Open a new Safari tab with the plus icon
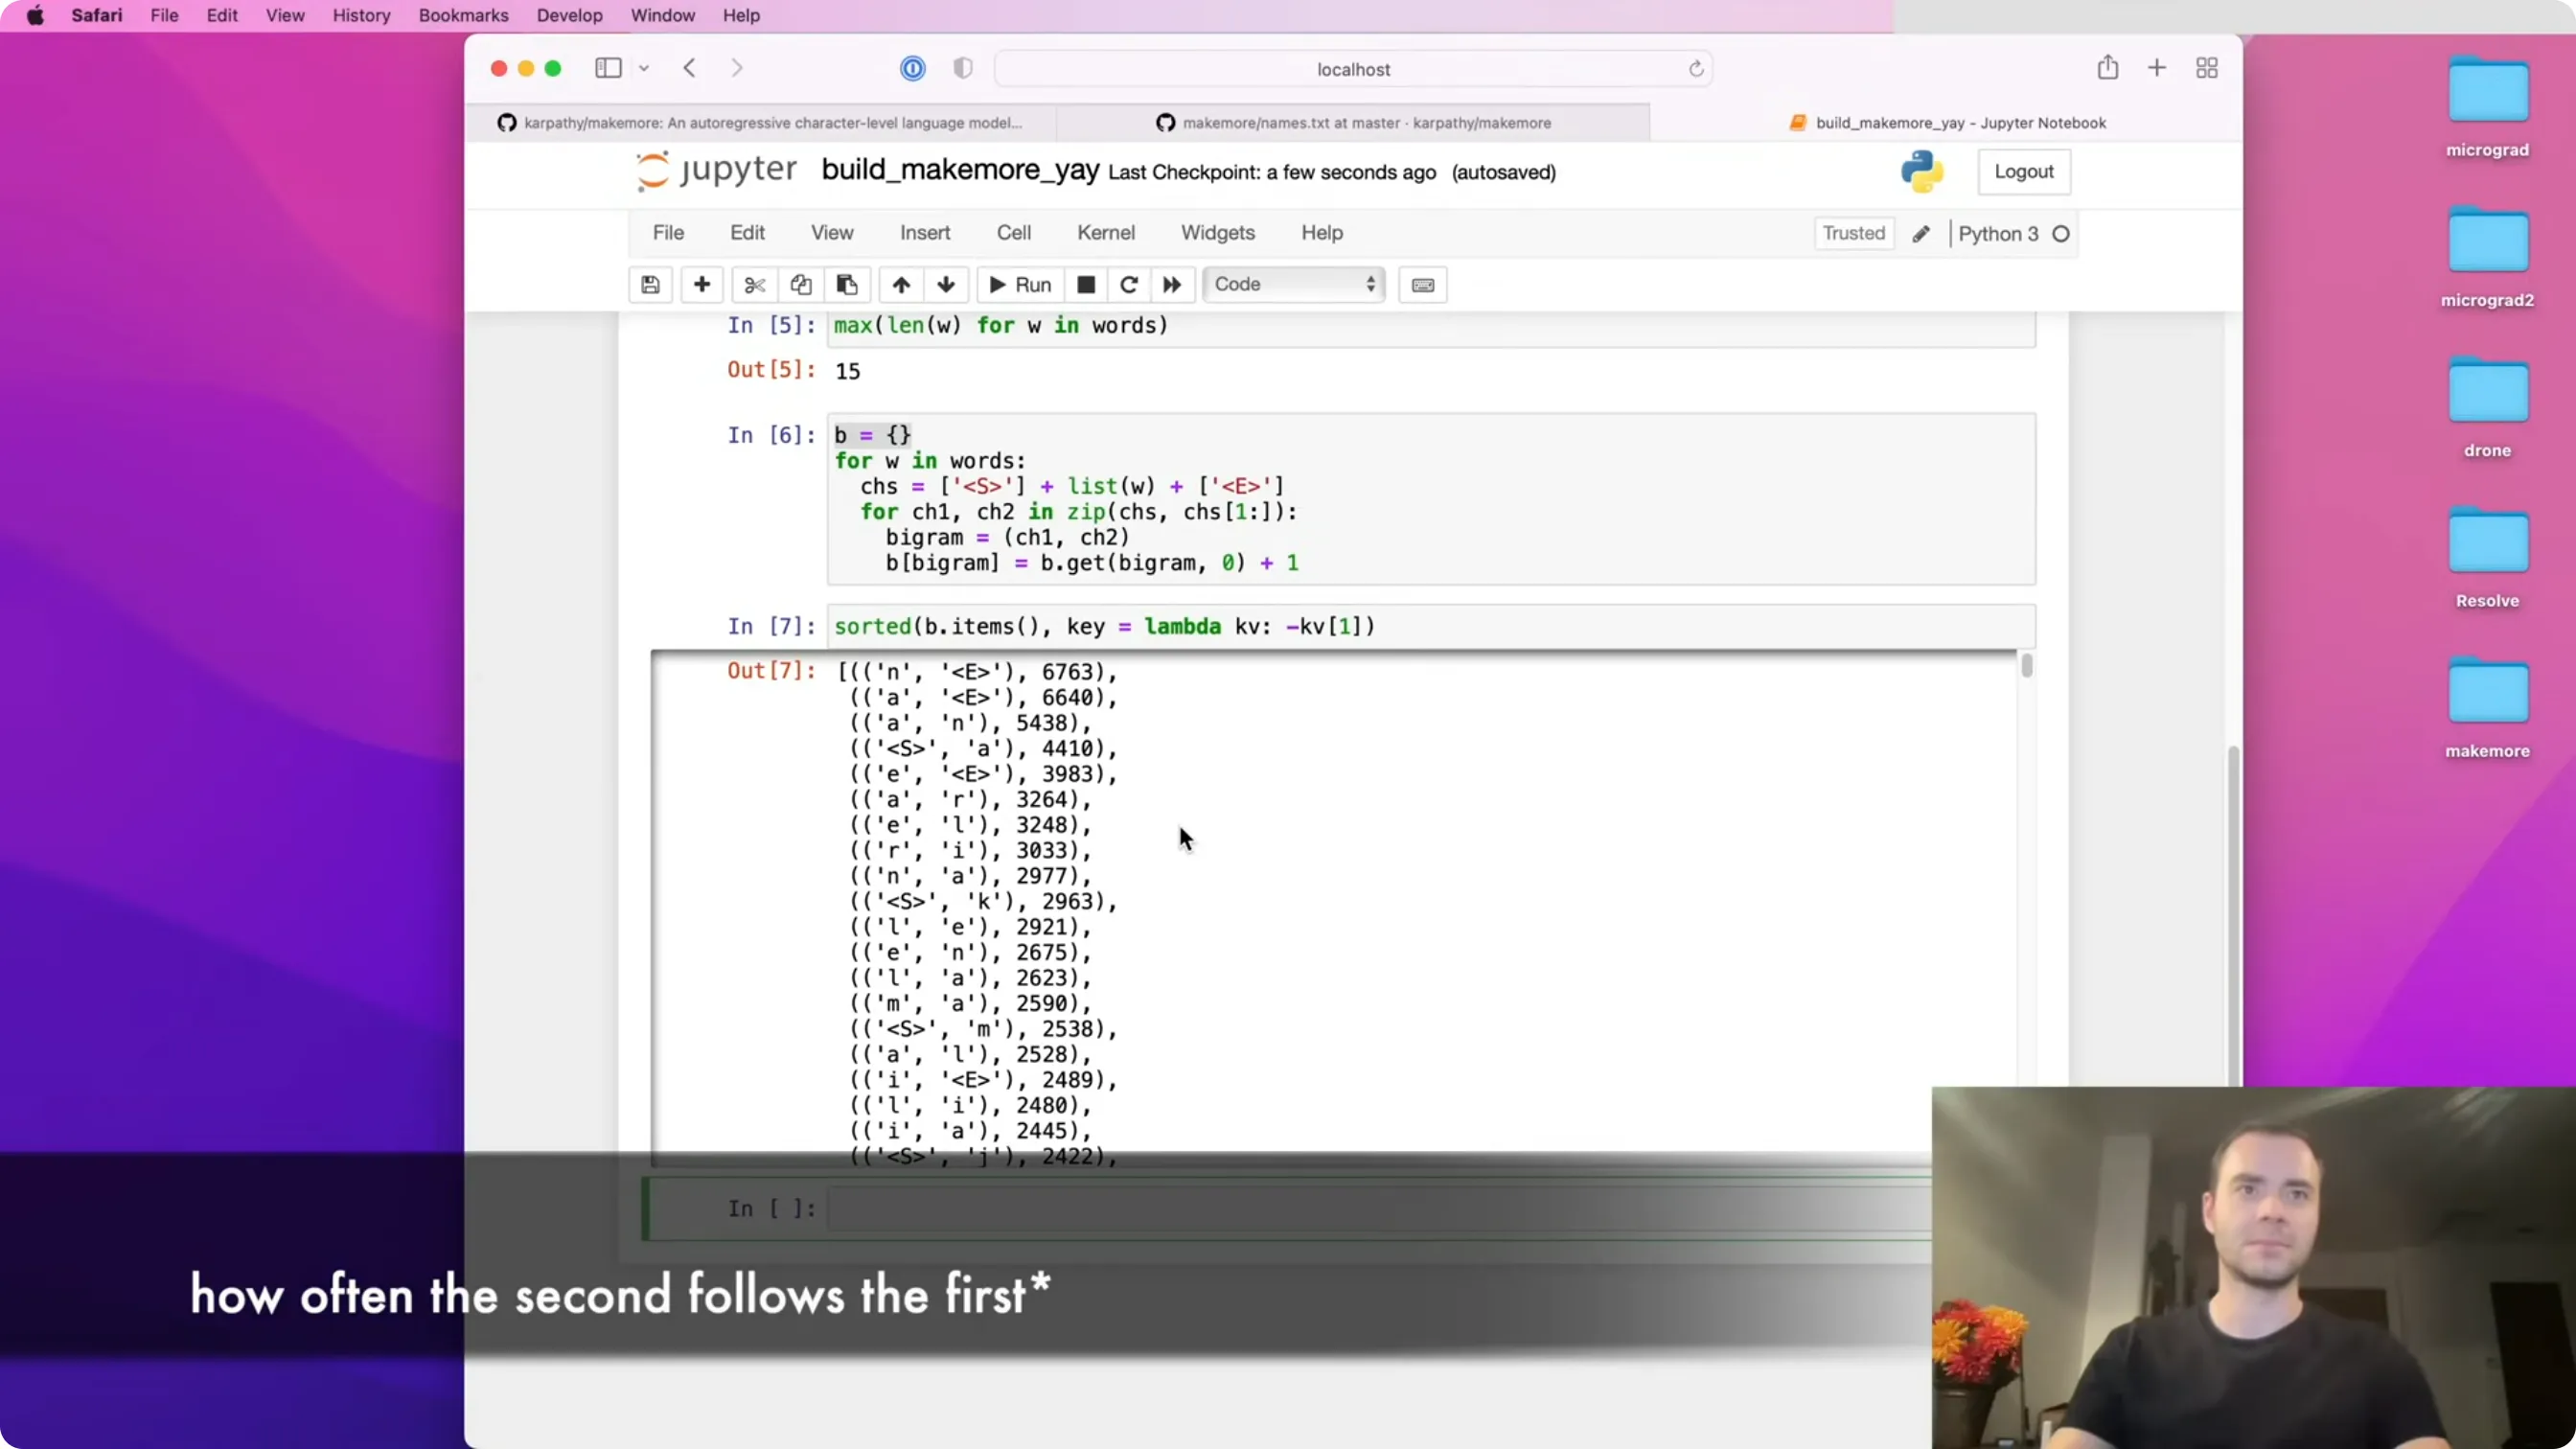This screenshot has width=2576, height=1449. click(2157, 68)
